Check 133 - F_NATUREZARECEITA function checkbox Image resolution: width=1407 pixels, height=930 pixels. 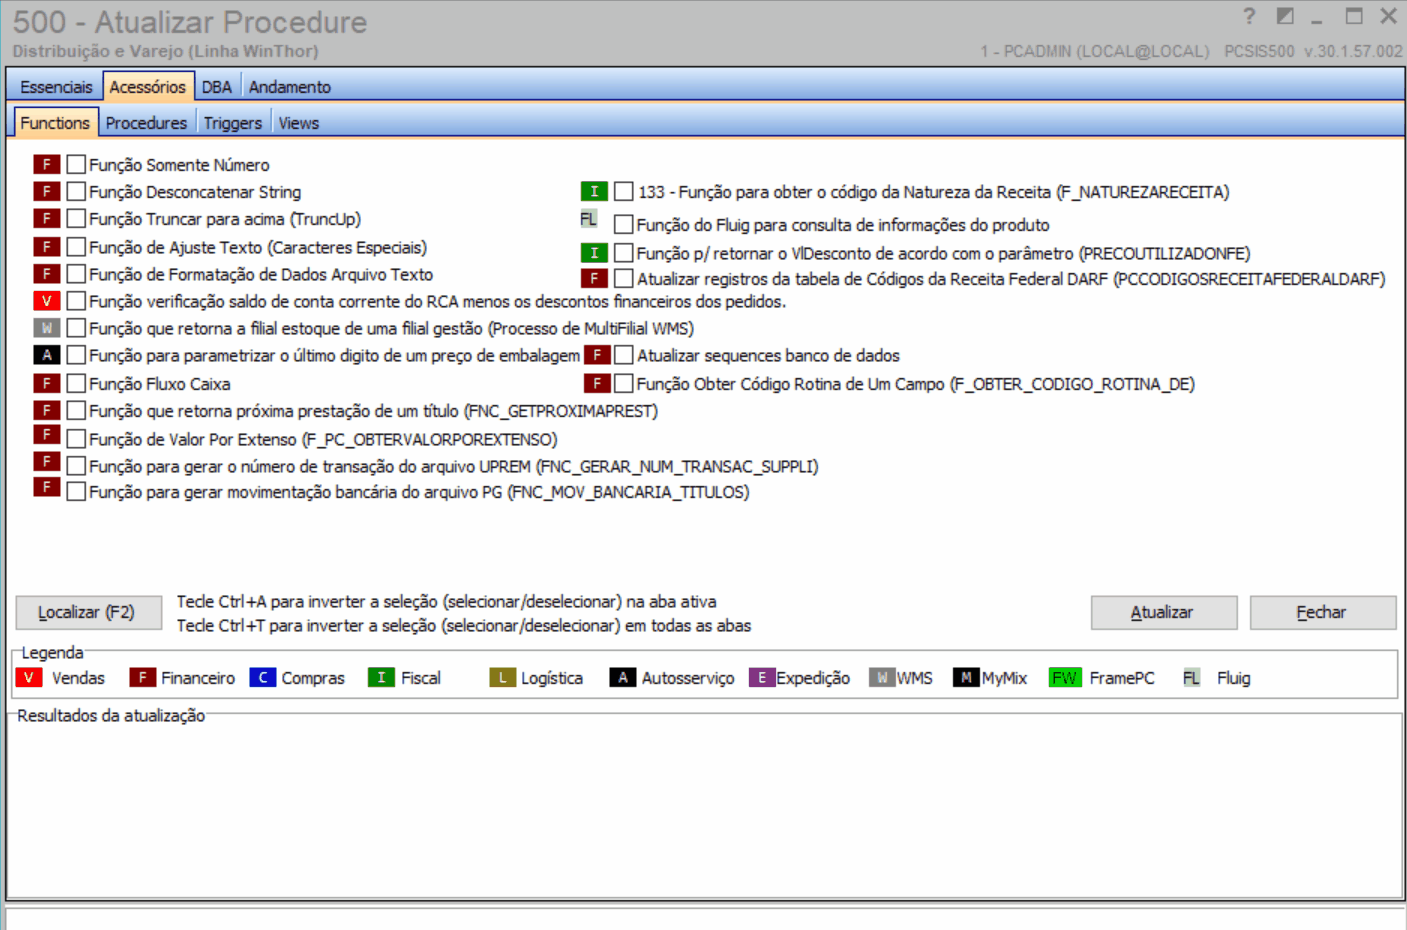tap(623, 191)
